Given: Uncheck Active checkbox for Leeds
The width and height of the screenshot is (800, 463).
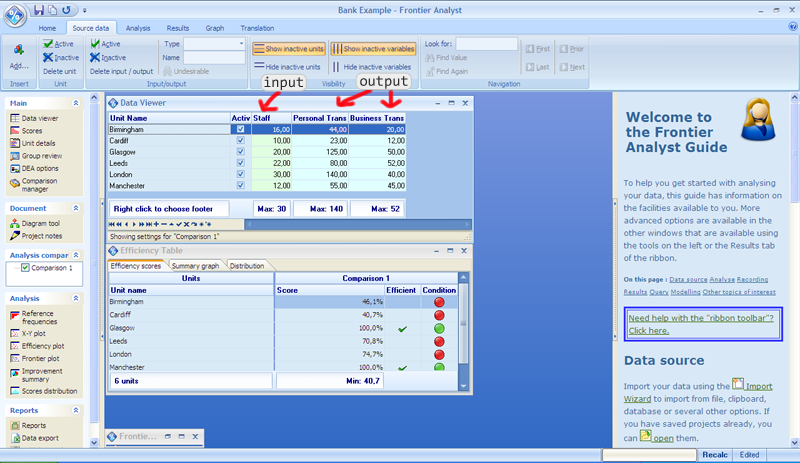Looking at the screenshot, I should pyautogui.click(x=240, y=163).
